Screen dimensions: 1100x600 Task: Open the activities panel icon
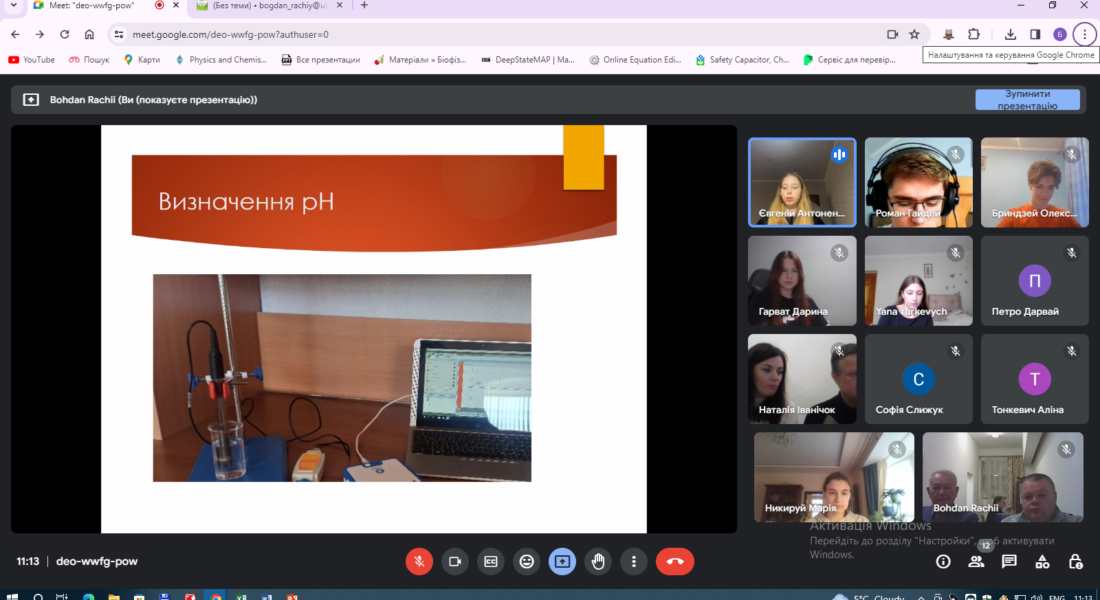[x=1043, y=562]
